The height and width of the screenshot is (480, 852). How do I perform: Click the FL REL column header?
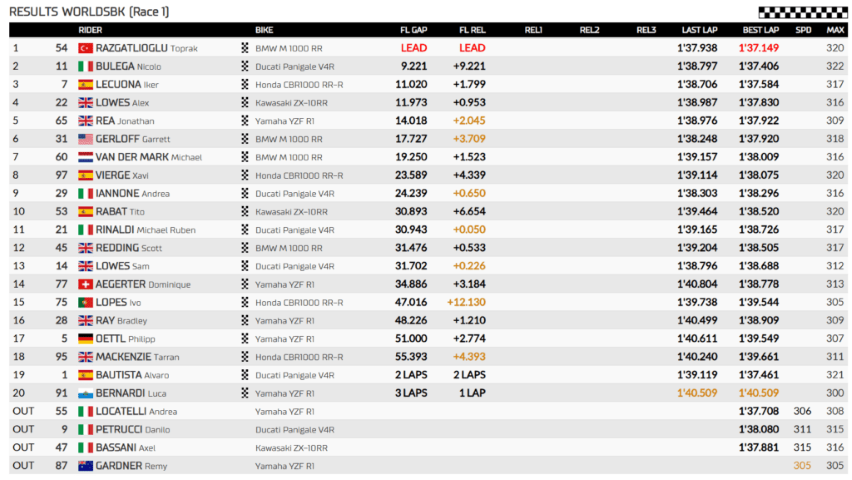(472, 30)
